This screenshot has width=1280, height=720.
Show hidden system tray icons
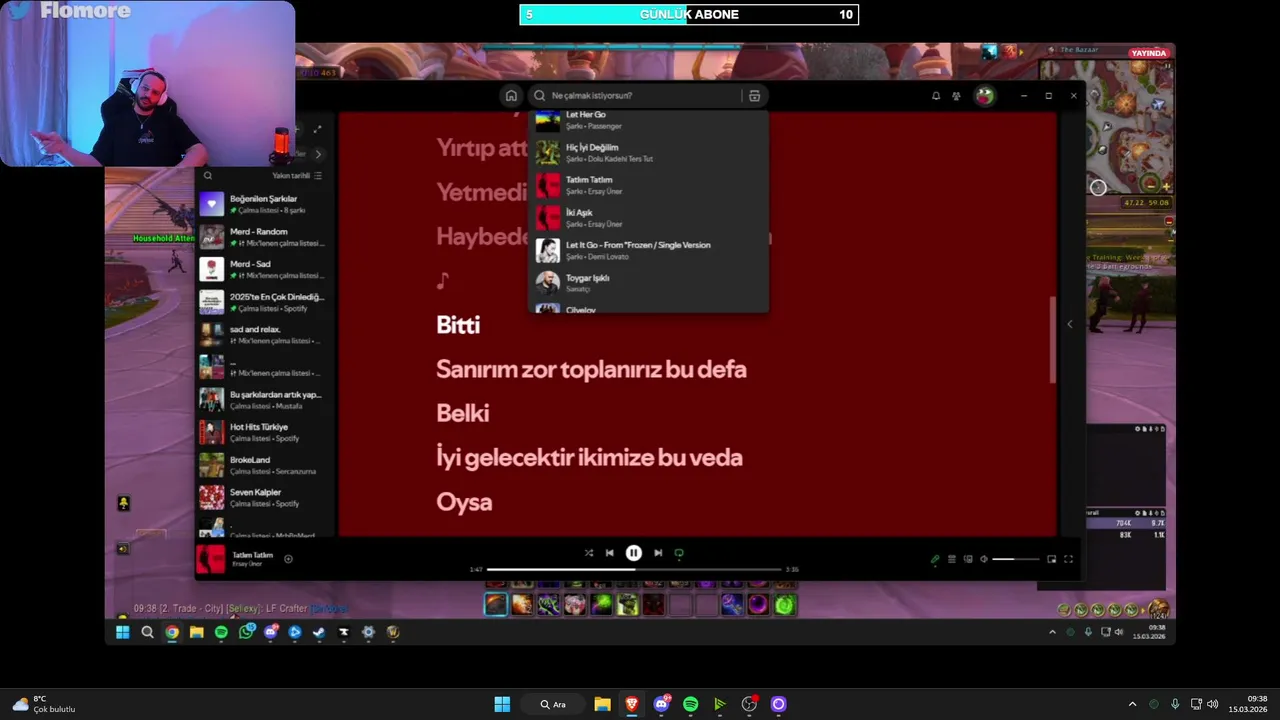click(x=1132, y=704)
